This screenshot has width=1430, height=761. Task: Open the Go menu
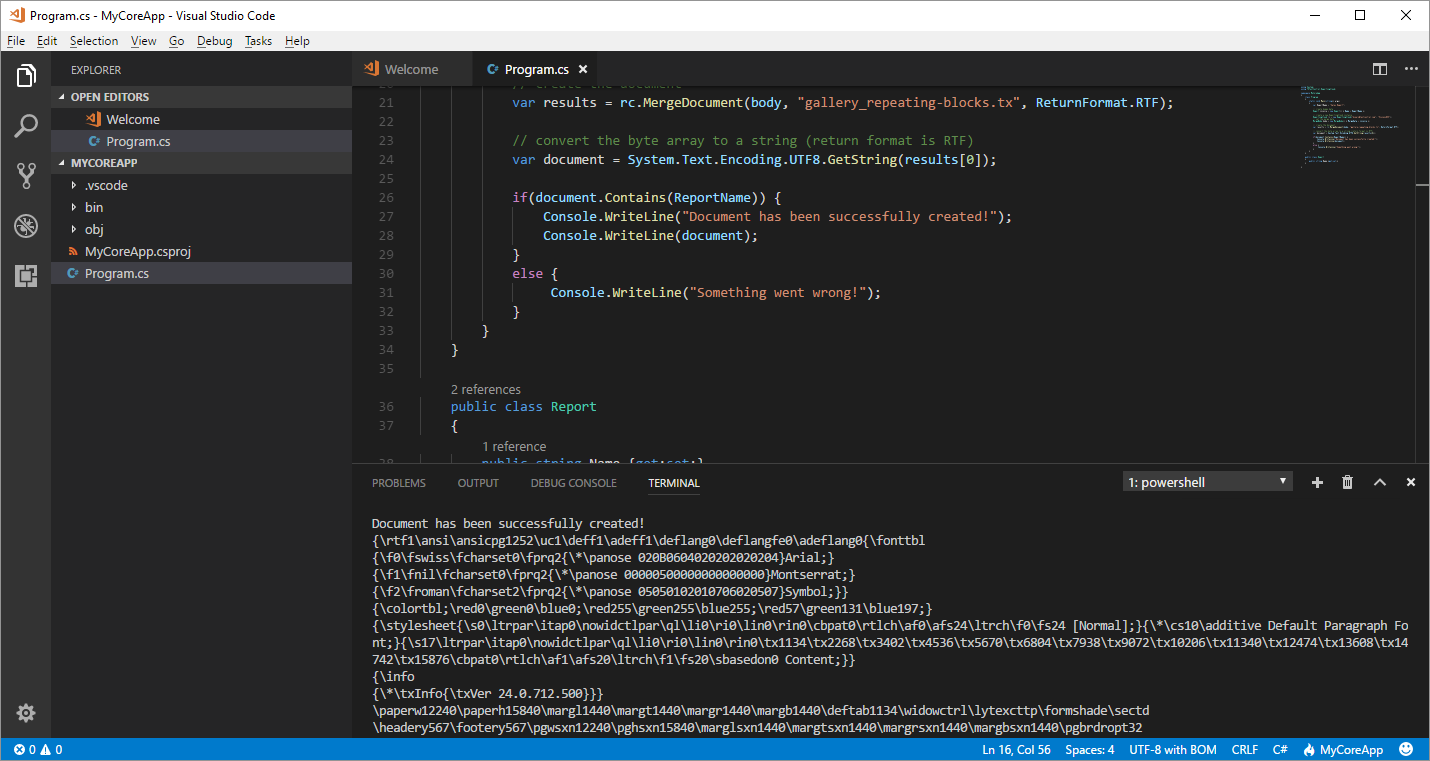177,41
